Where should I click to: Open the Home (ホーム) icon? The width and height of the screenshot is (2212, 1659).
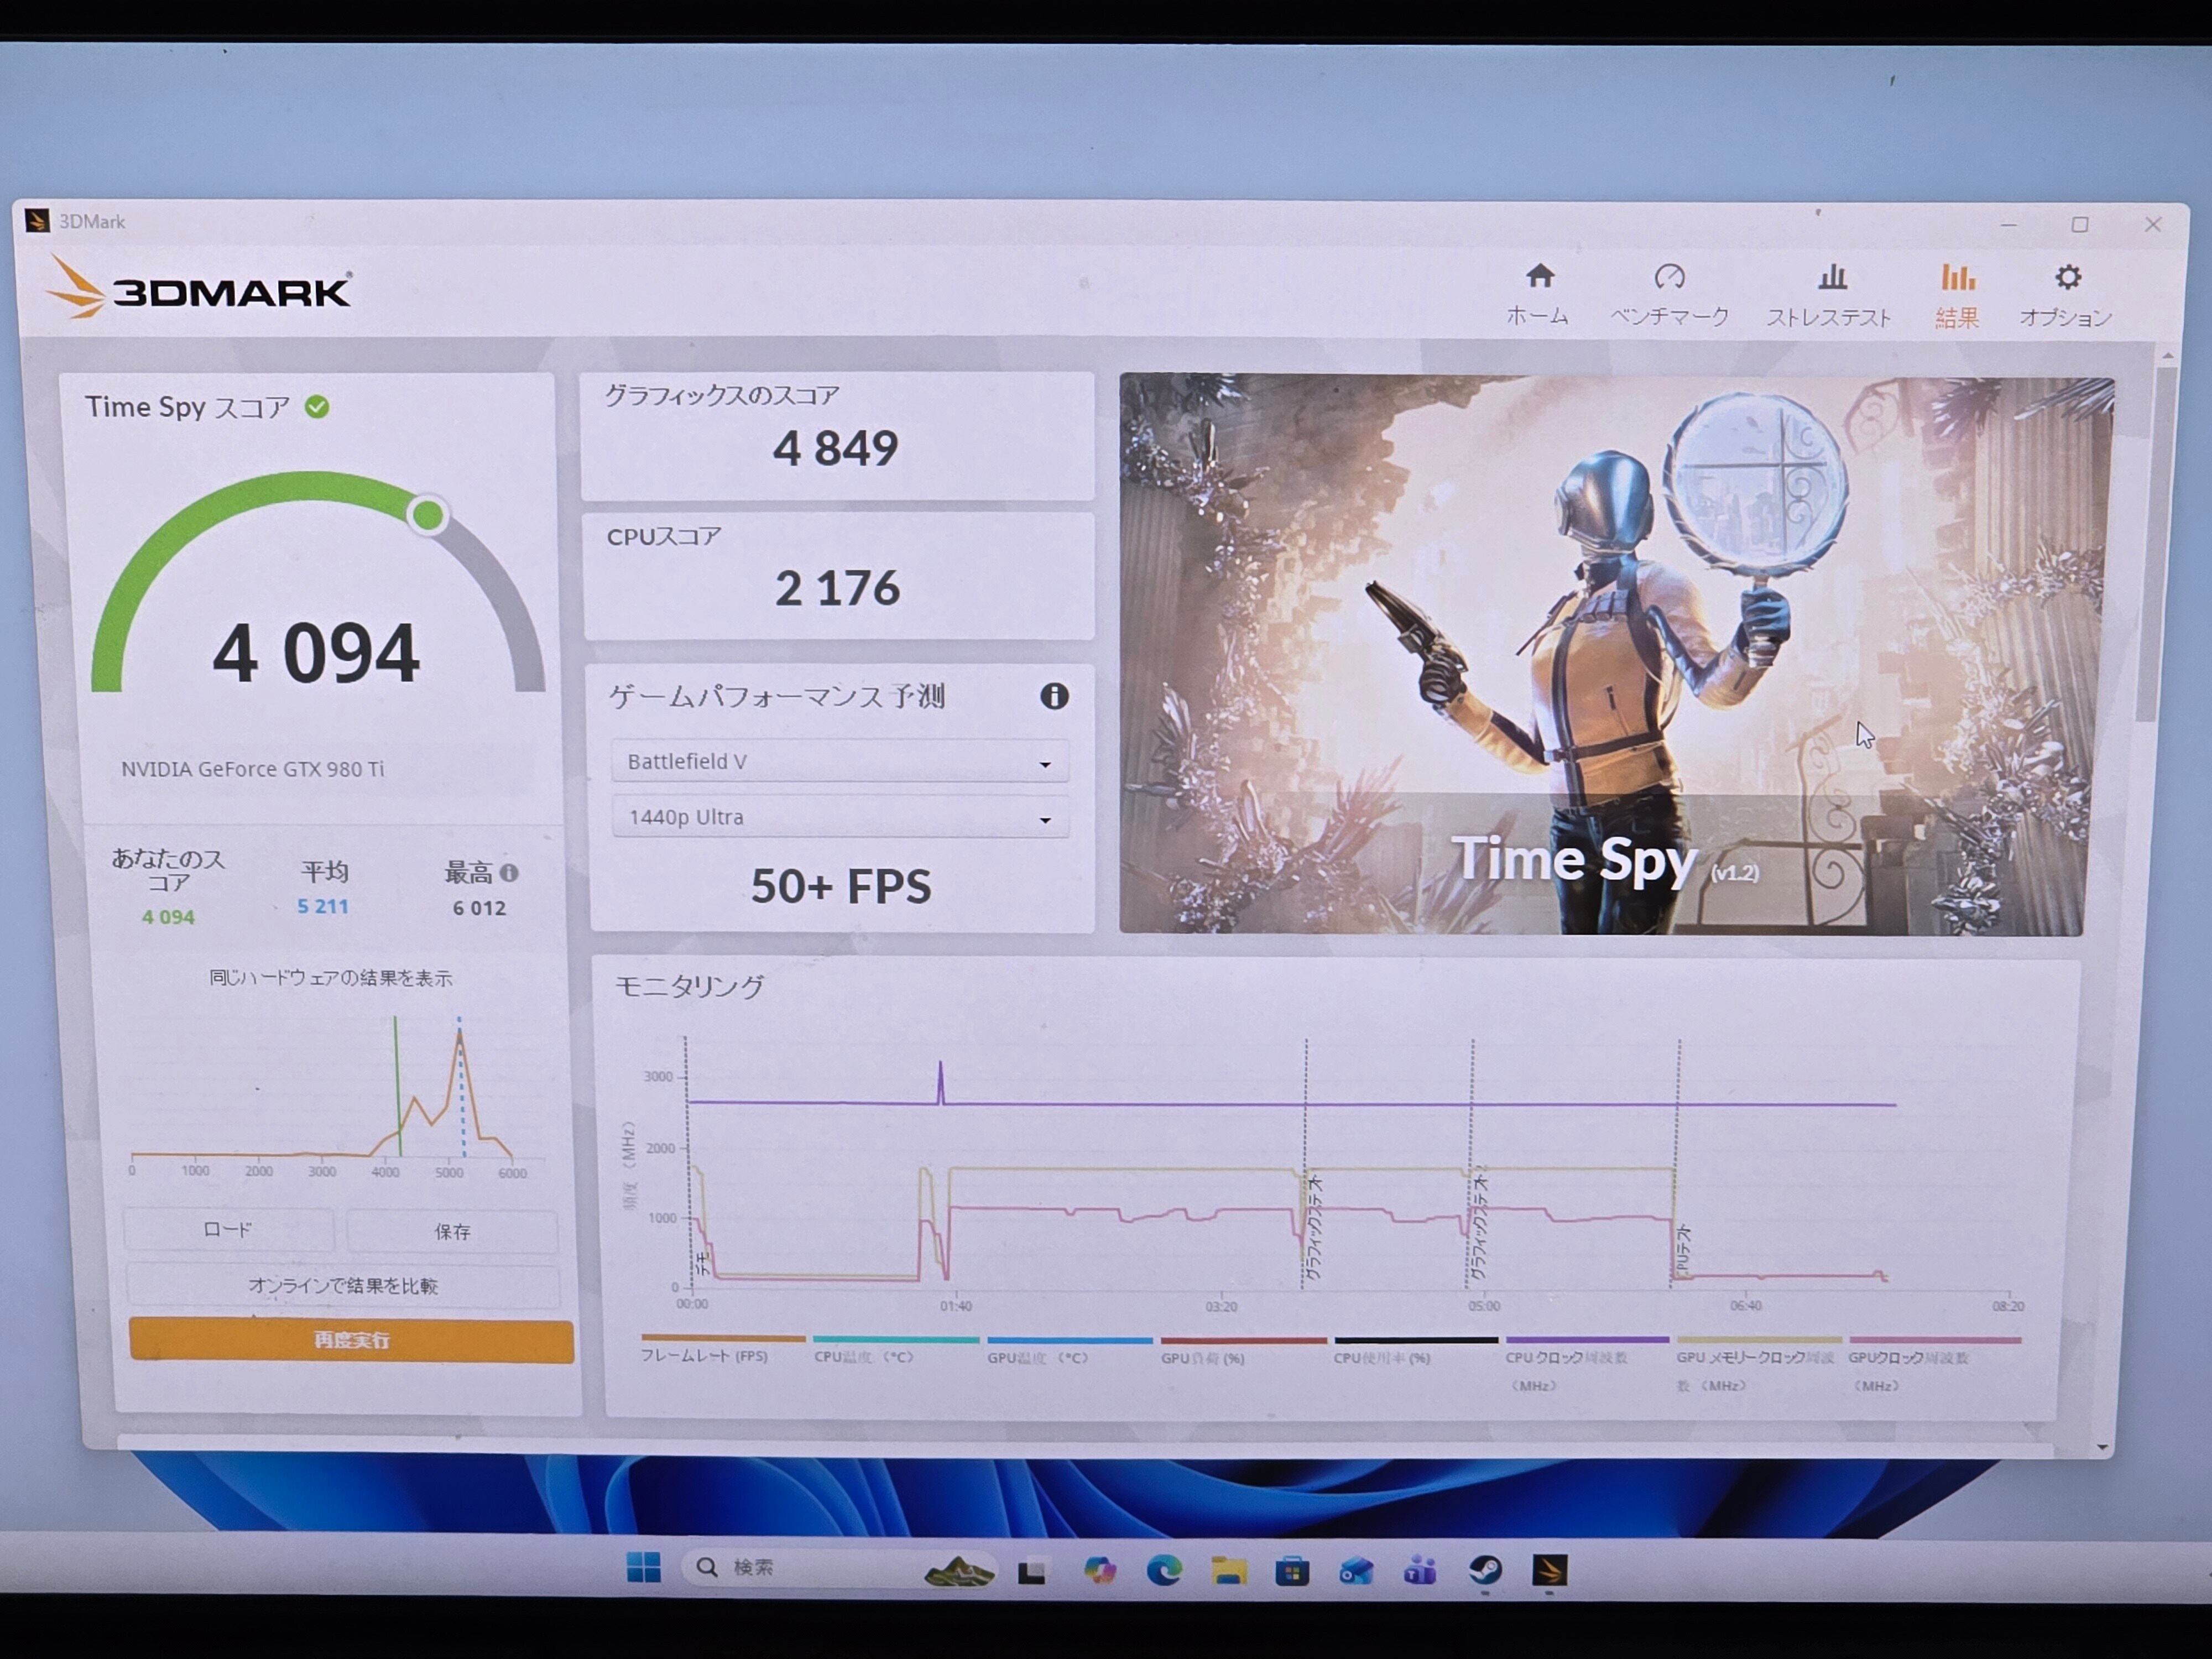click(1539, 276)
